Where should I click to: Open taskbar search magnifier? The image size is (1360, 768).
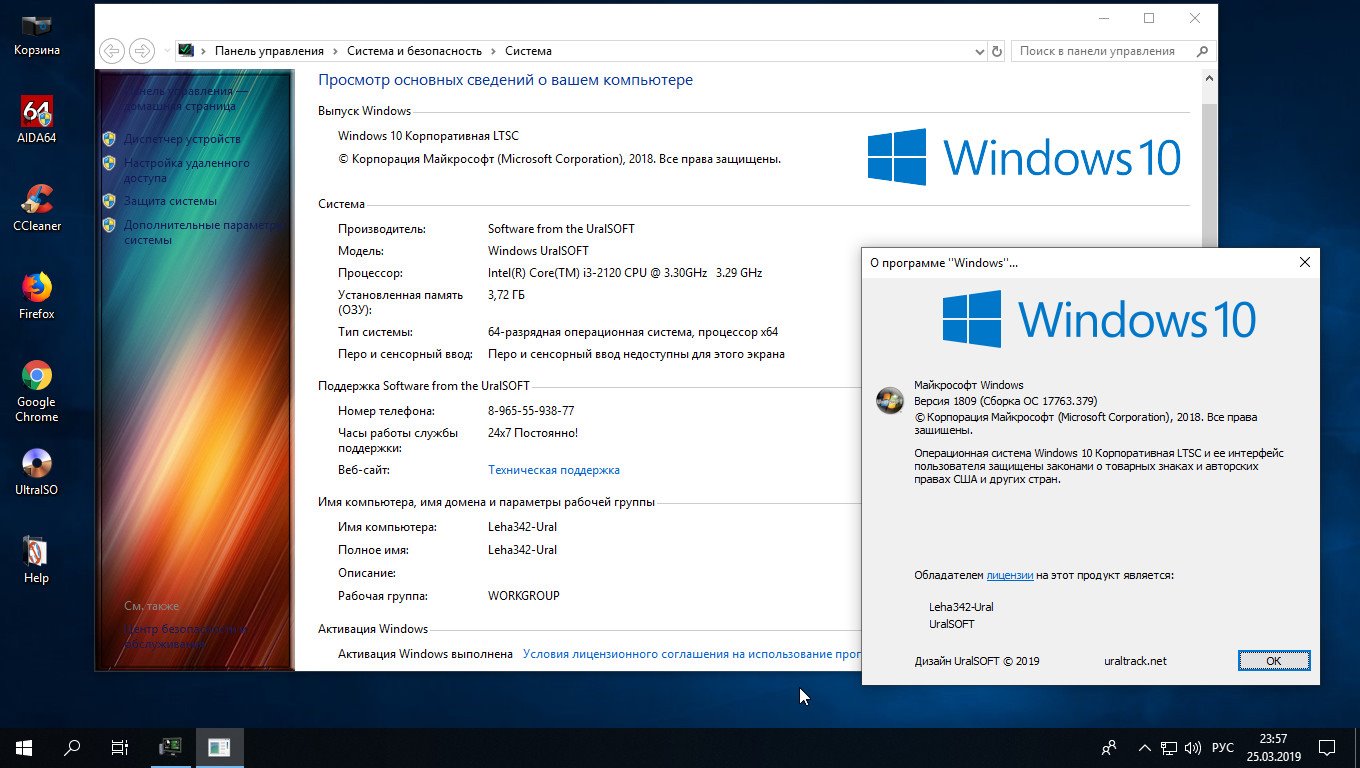(72, 747)
